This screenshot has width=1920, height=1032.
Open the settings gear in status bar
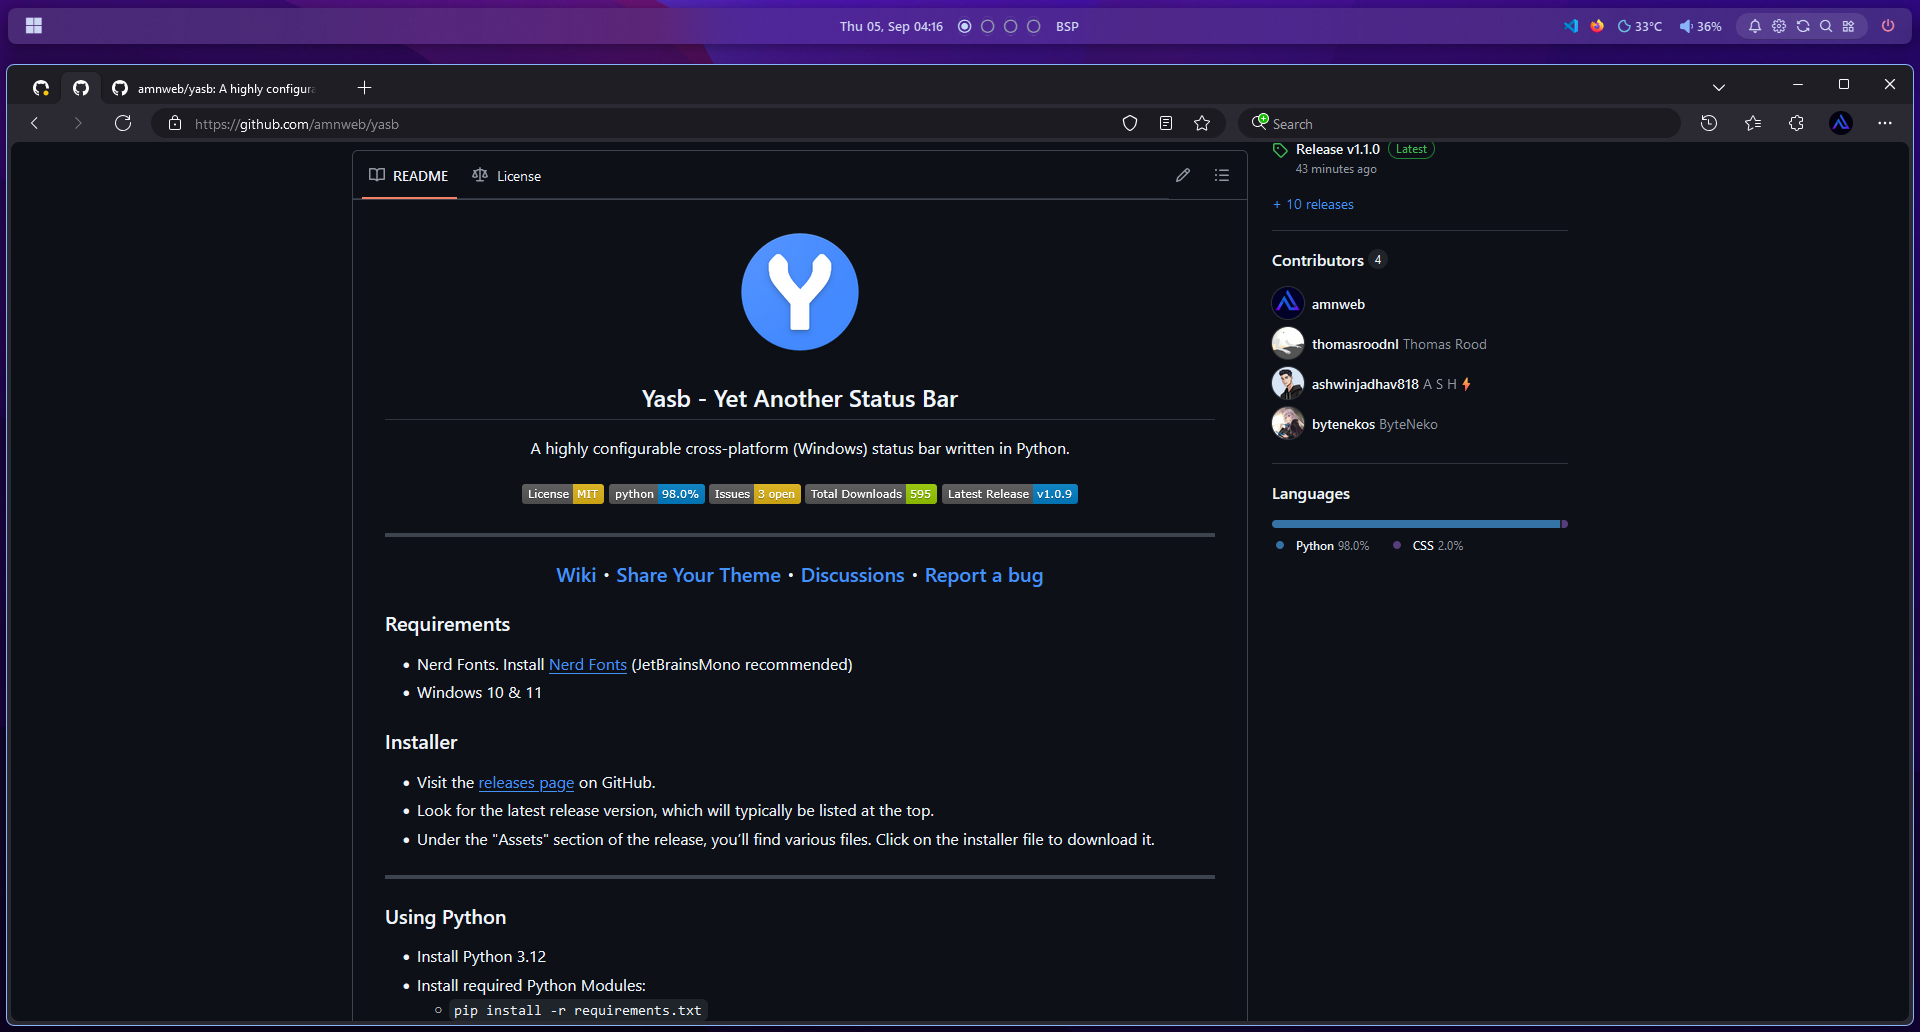(1779, 26)
